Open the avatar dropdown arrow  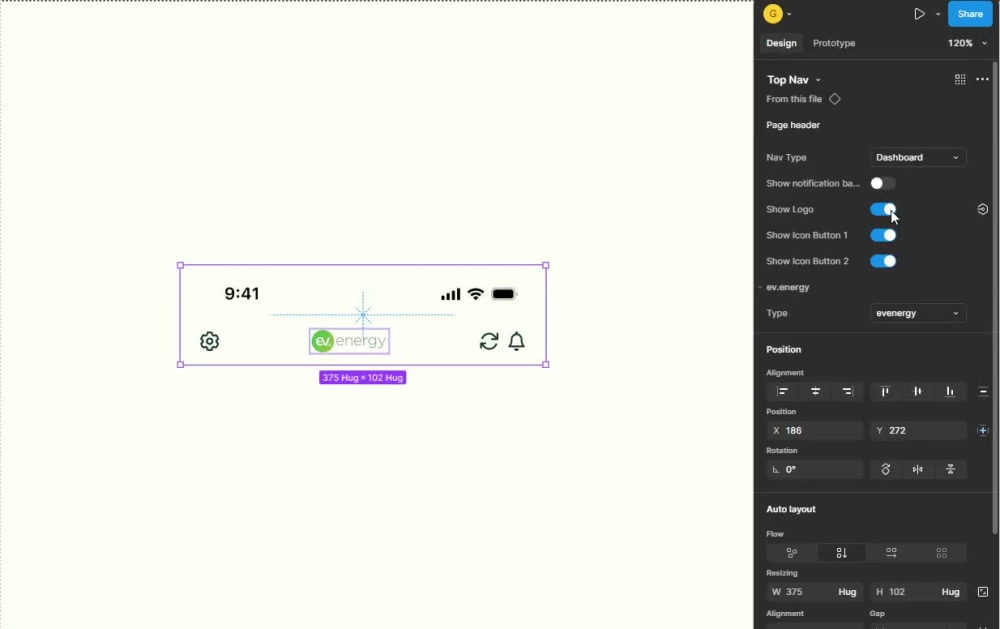point(790,14)
